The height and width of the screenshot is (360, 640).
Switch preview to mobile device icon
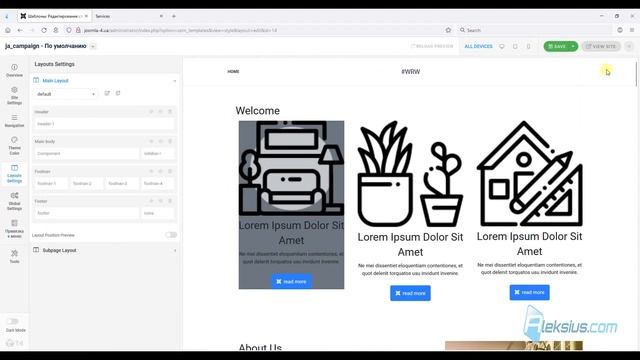click(x=529, y=47)
